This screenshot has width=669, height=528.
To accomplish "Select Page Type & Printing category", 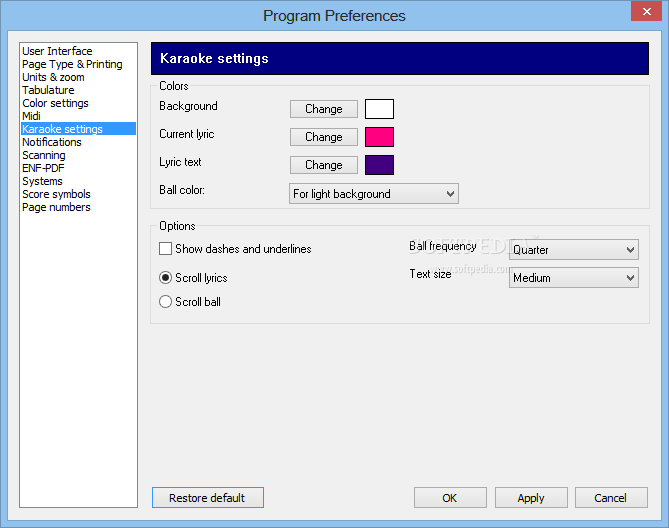I will point(72,64).
